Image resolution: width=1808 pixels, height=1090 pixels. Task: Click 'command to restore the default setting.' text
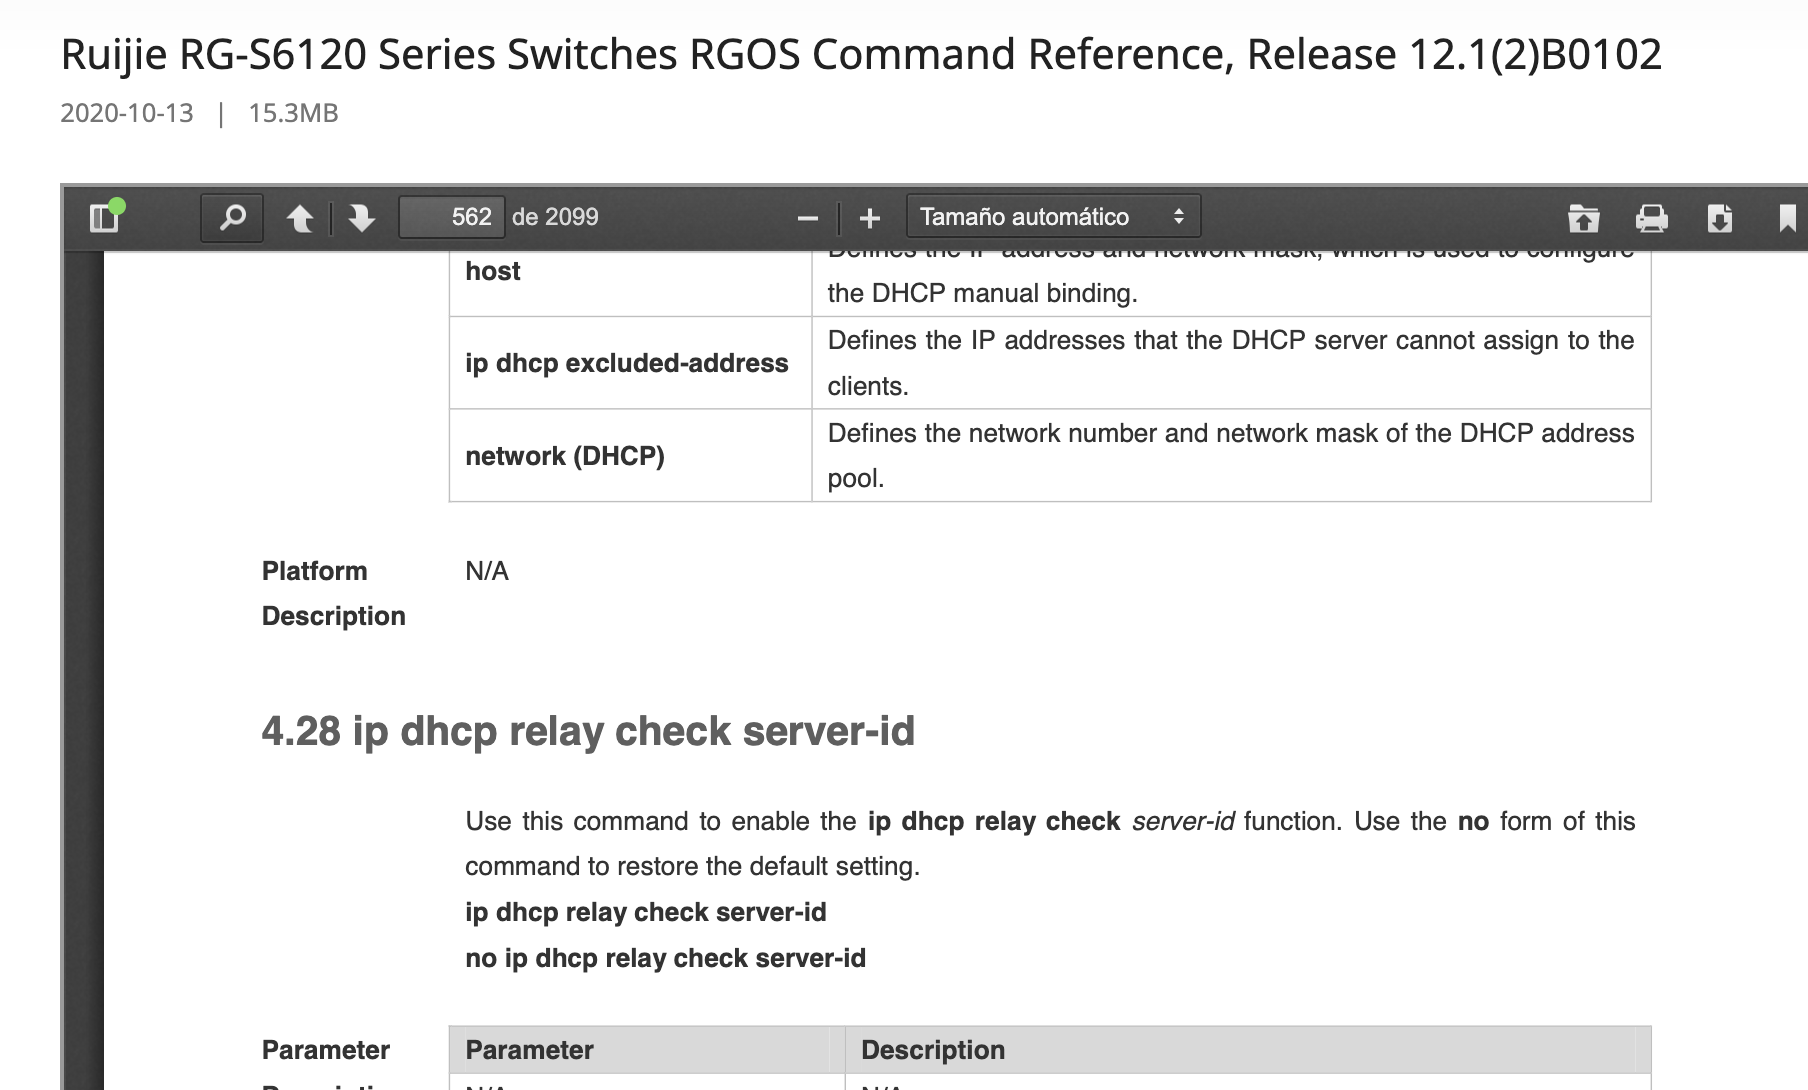point(692,866)
